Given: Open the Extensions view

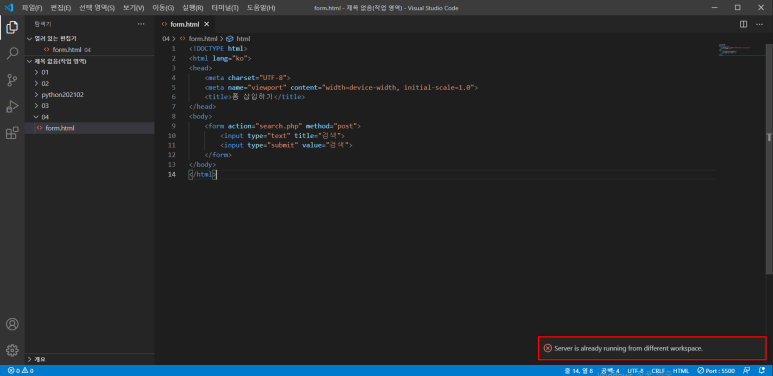Looking at the screenshot, I should (x=12, y=133).
